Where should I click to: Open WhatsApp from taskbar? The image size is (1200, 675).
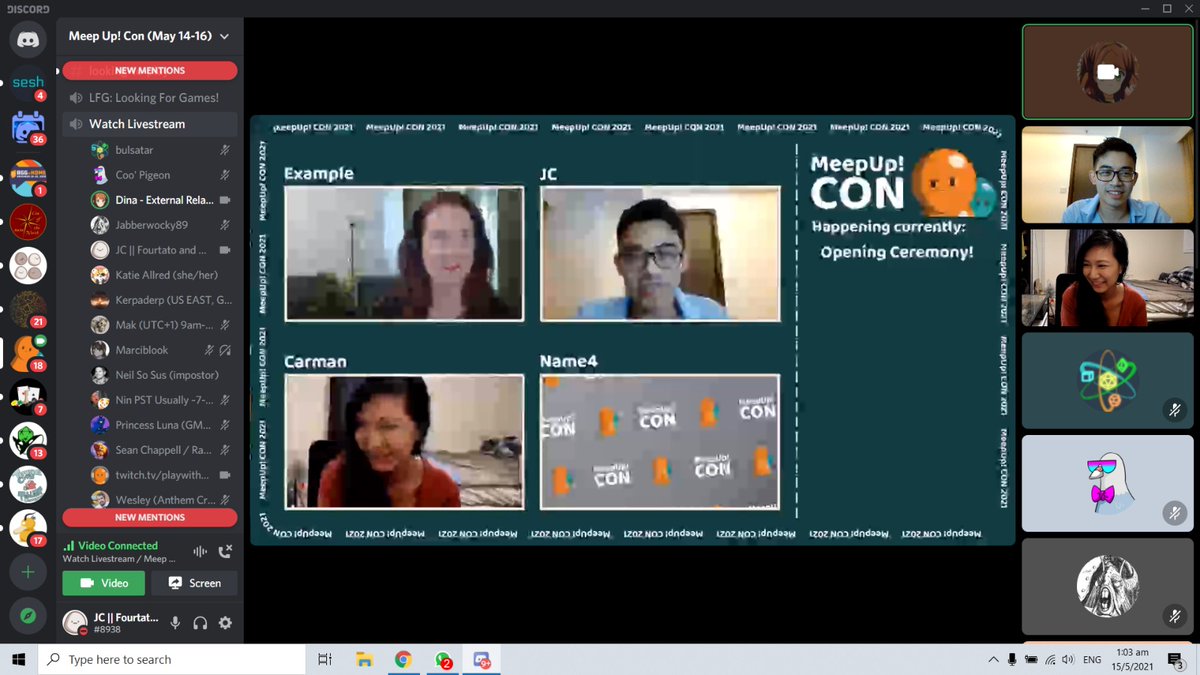[x=443, y=659]
